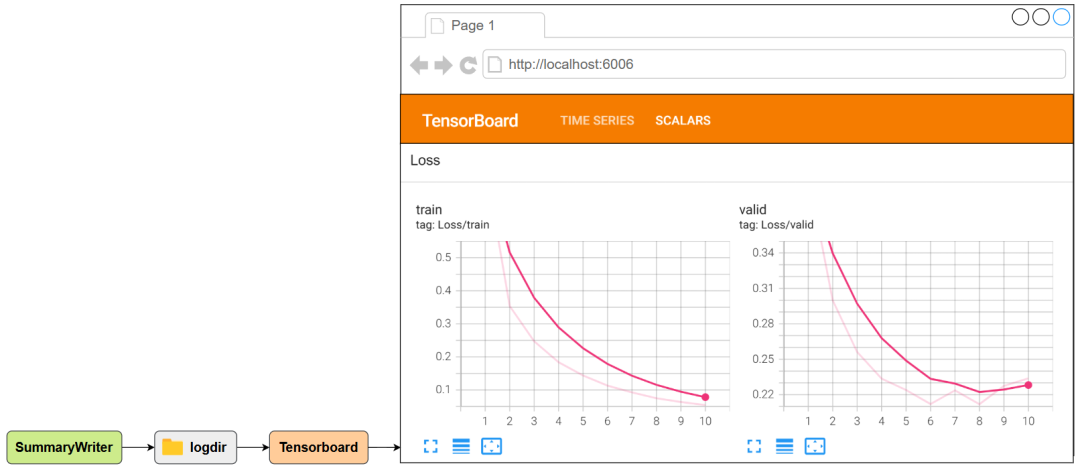Click the blue-outlined window circle button

click(x=1061, y=17)
